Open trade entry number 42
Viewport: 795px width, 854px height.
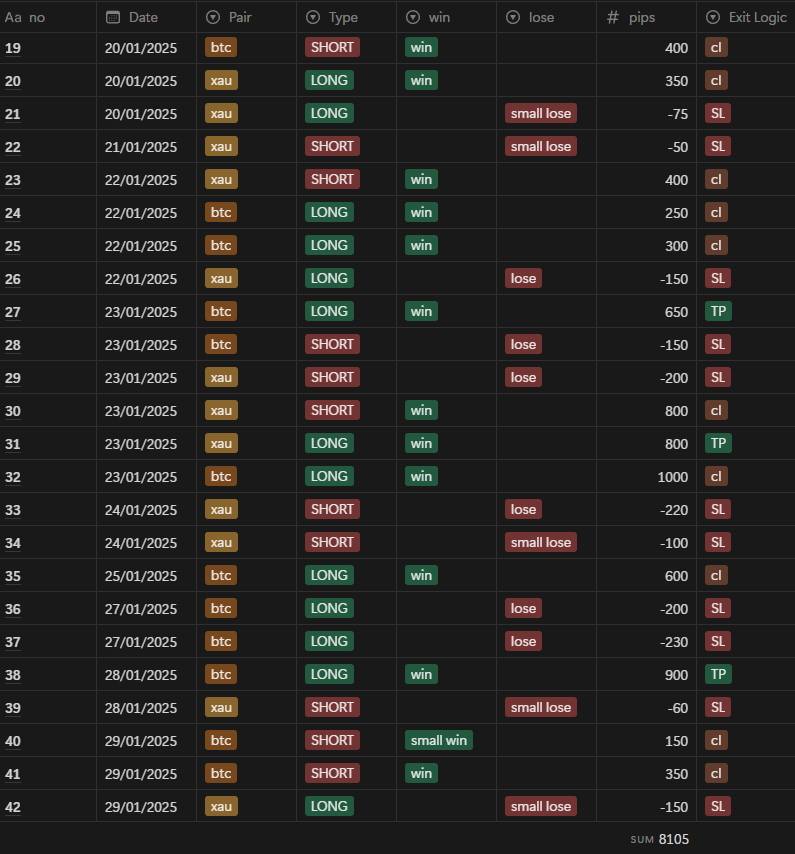pyautogui.click(x=13, y=807)
